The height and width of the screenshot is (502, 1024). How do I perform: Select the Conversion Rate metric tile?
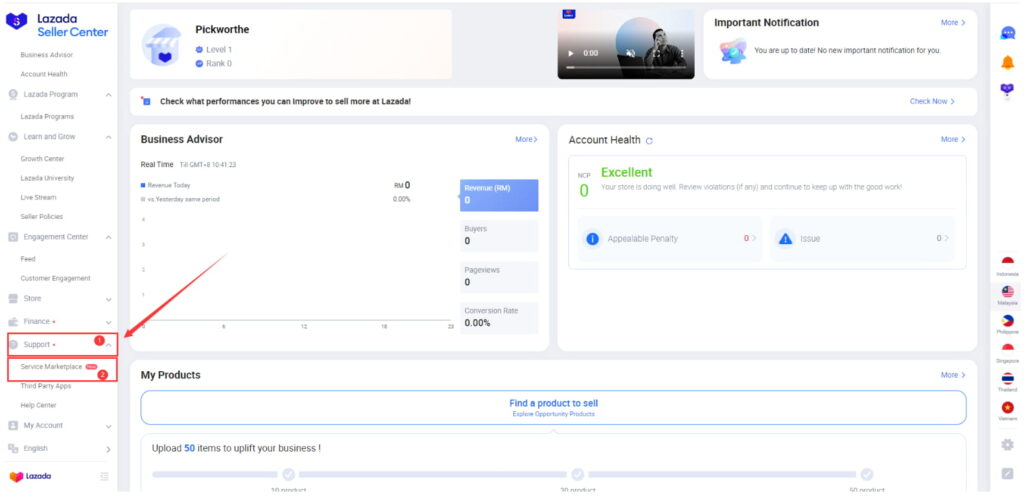499,317
